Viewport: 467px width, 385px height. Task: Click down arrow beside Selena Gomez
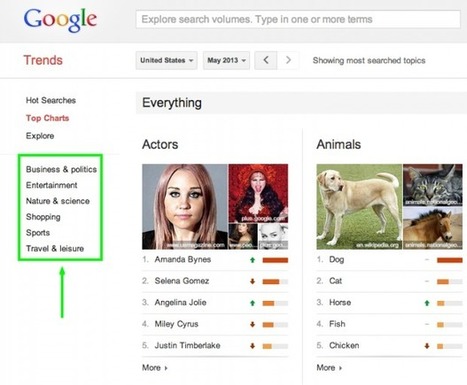pyautogui.click(x=252, y=282)
